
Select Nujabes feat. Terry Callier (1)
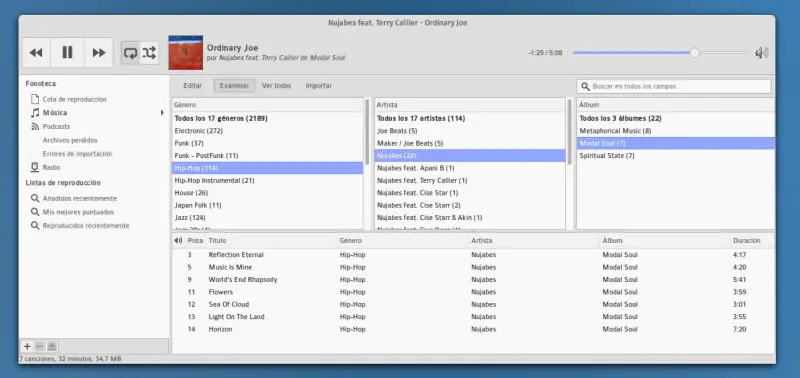[x=470, y=181]
